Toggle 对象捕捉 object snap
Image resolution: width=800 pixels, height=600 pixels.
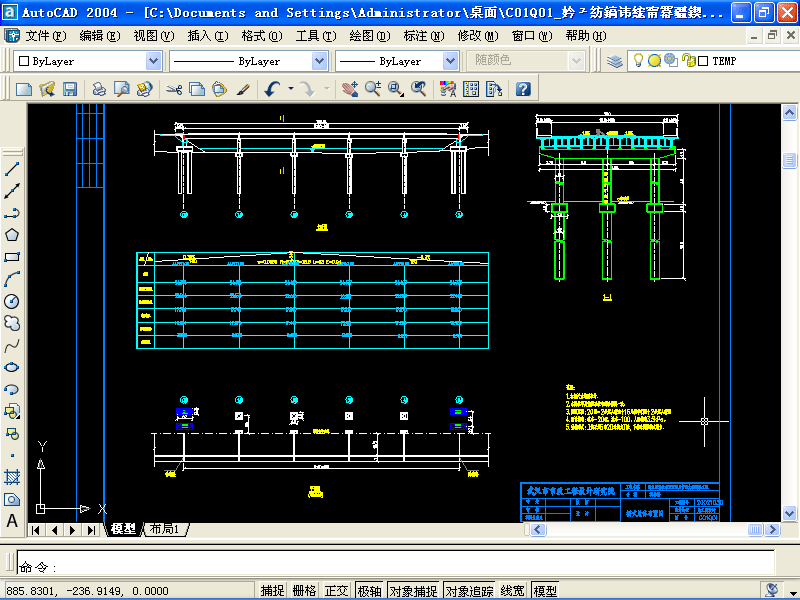tap(413, 591)
